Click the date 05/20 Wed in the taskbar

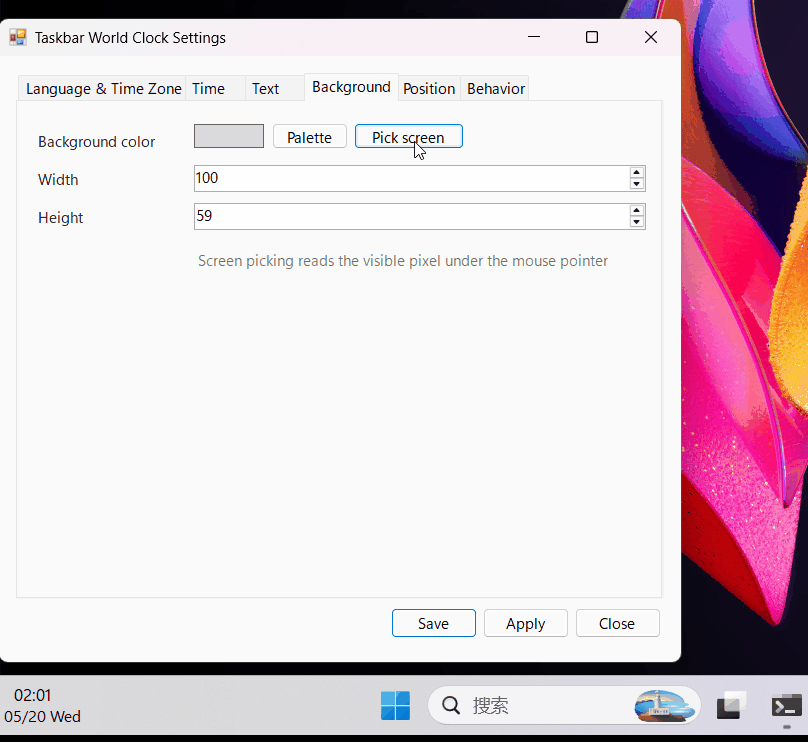tap(42, 717)
